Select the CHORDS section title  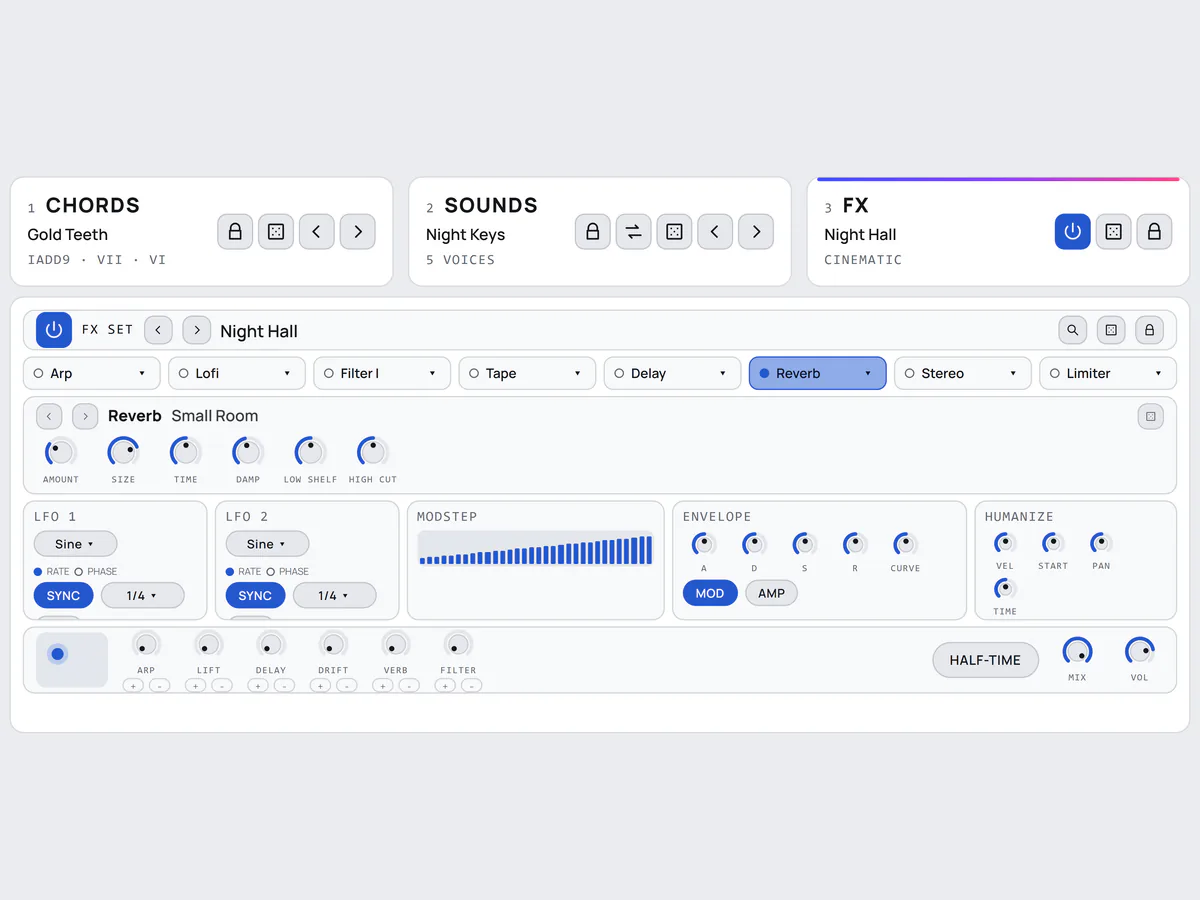pyautogui.click(x=93, y=205)
